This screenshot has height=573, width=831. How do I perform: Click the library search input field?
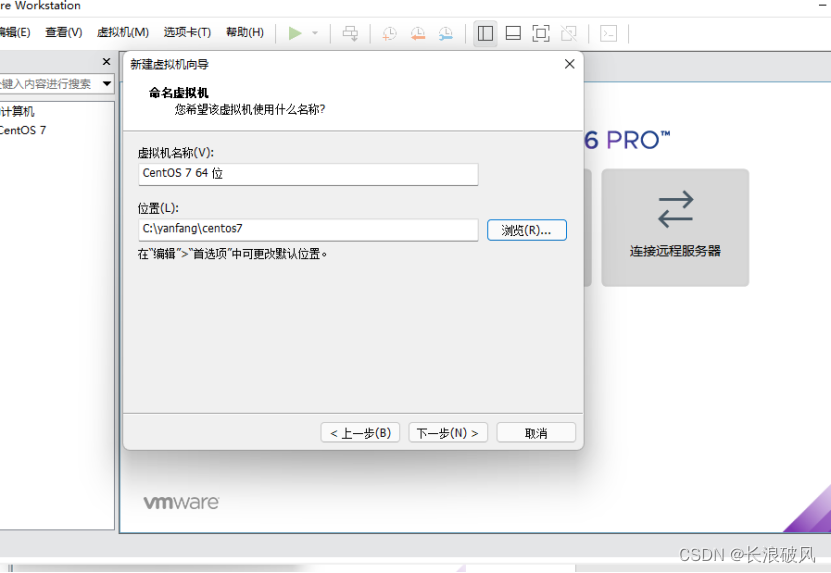coord(50,84)
